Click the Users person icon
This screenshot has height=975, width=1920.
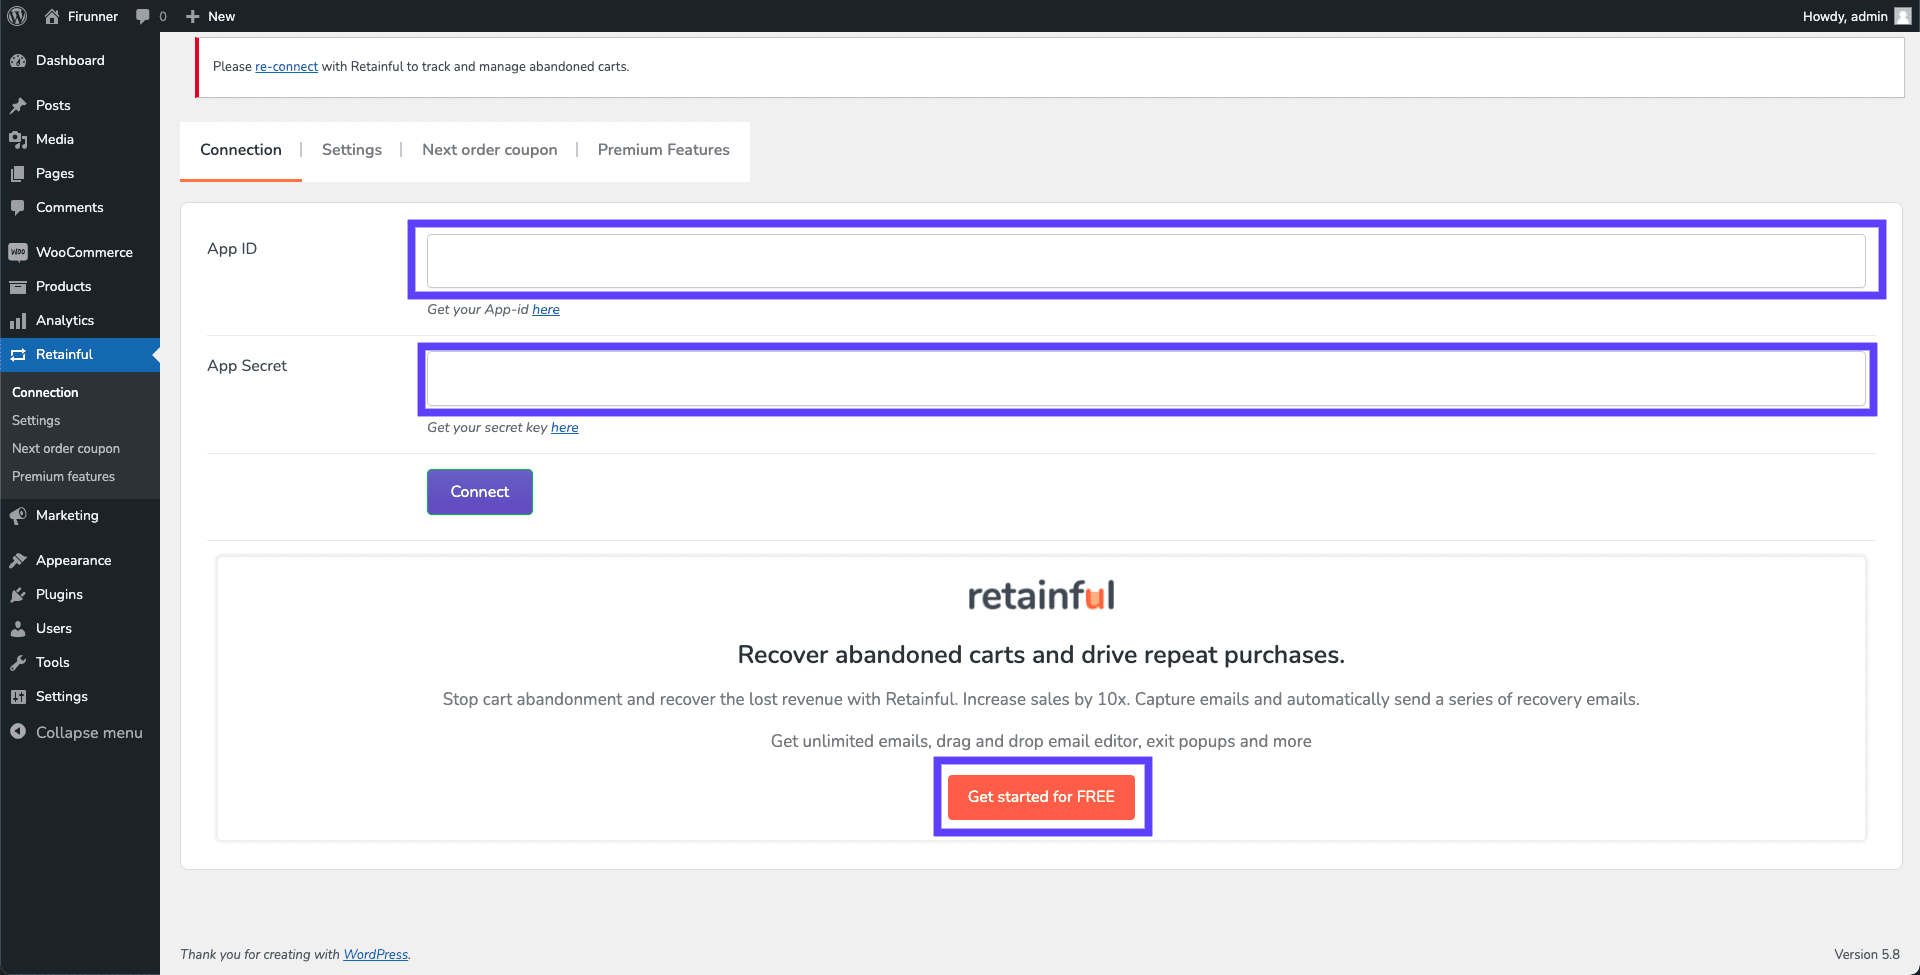tap(18, 629)
